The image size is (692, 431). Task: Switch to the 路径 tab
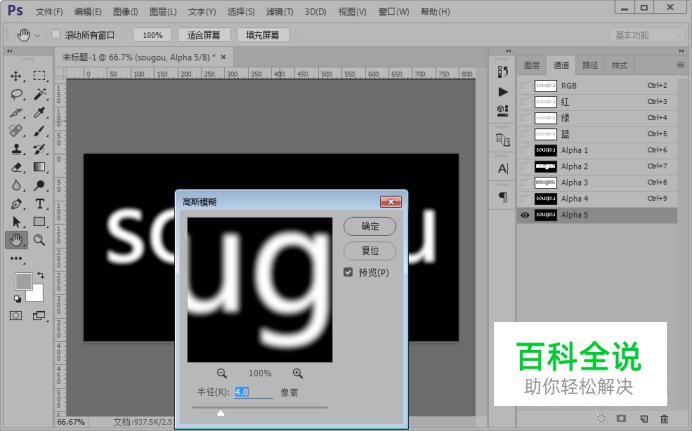[x=590, y=66]
